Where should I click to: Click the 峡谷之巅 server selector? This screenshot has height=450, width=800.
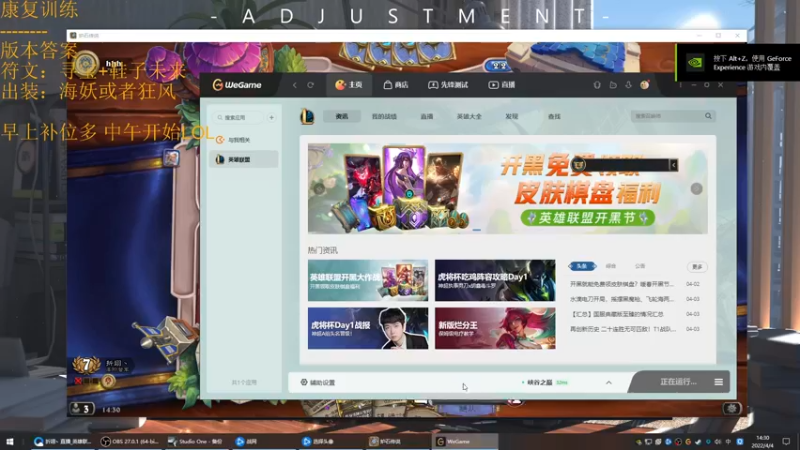544,382
